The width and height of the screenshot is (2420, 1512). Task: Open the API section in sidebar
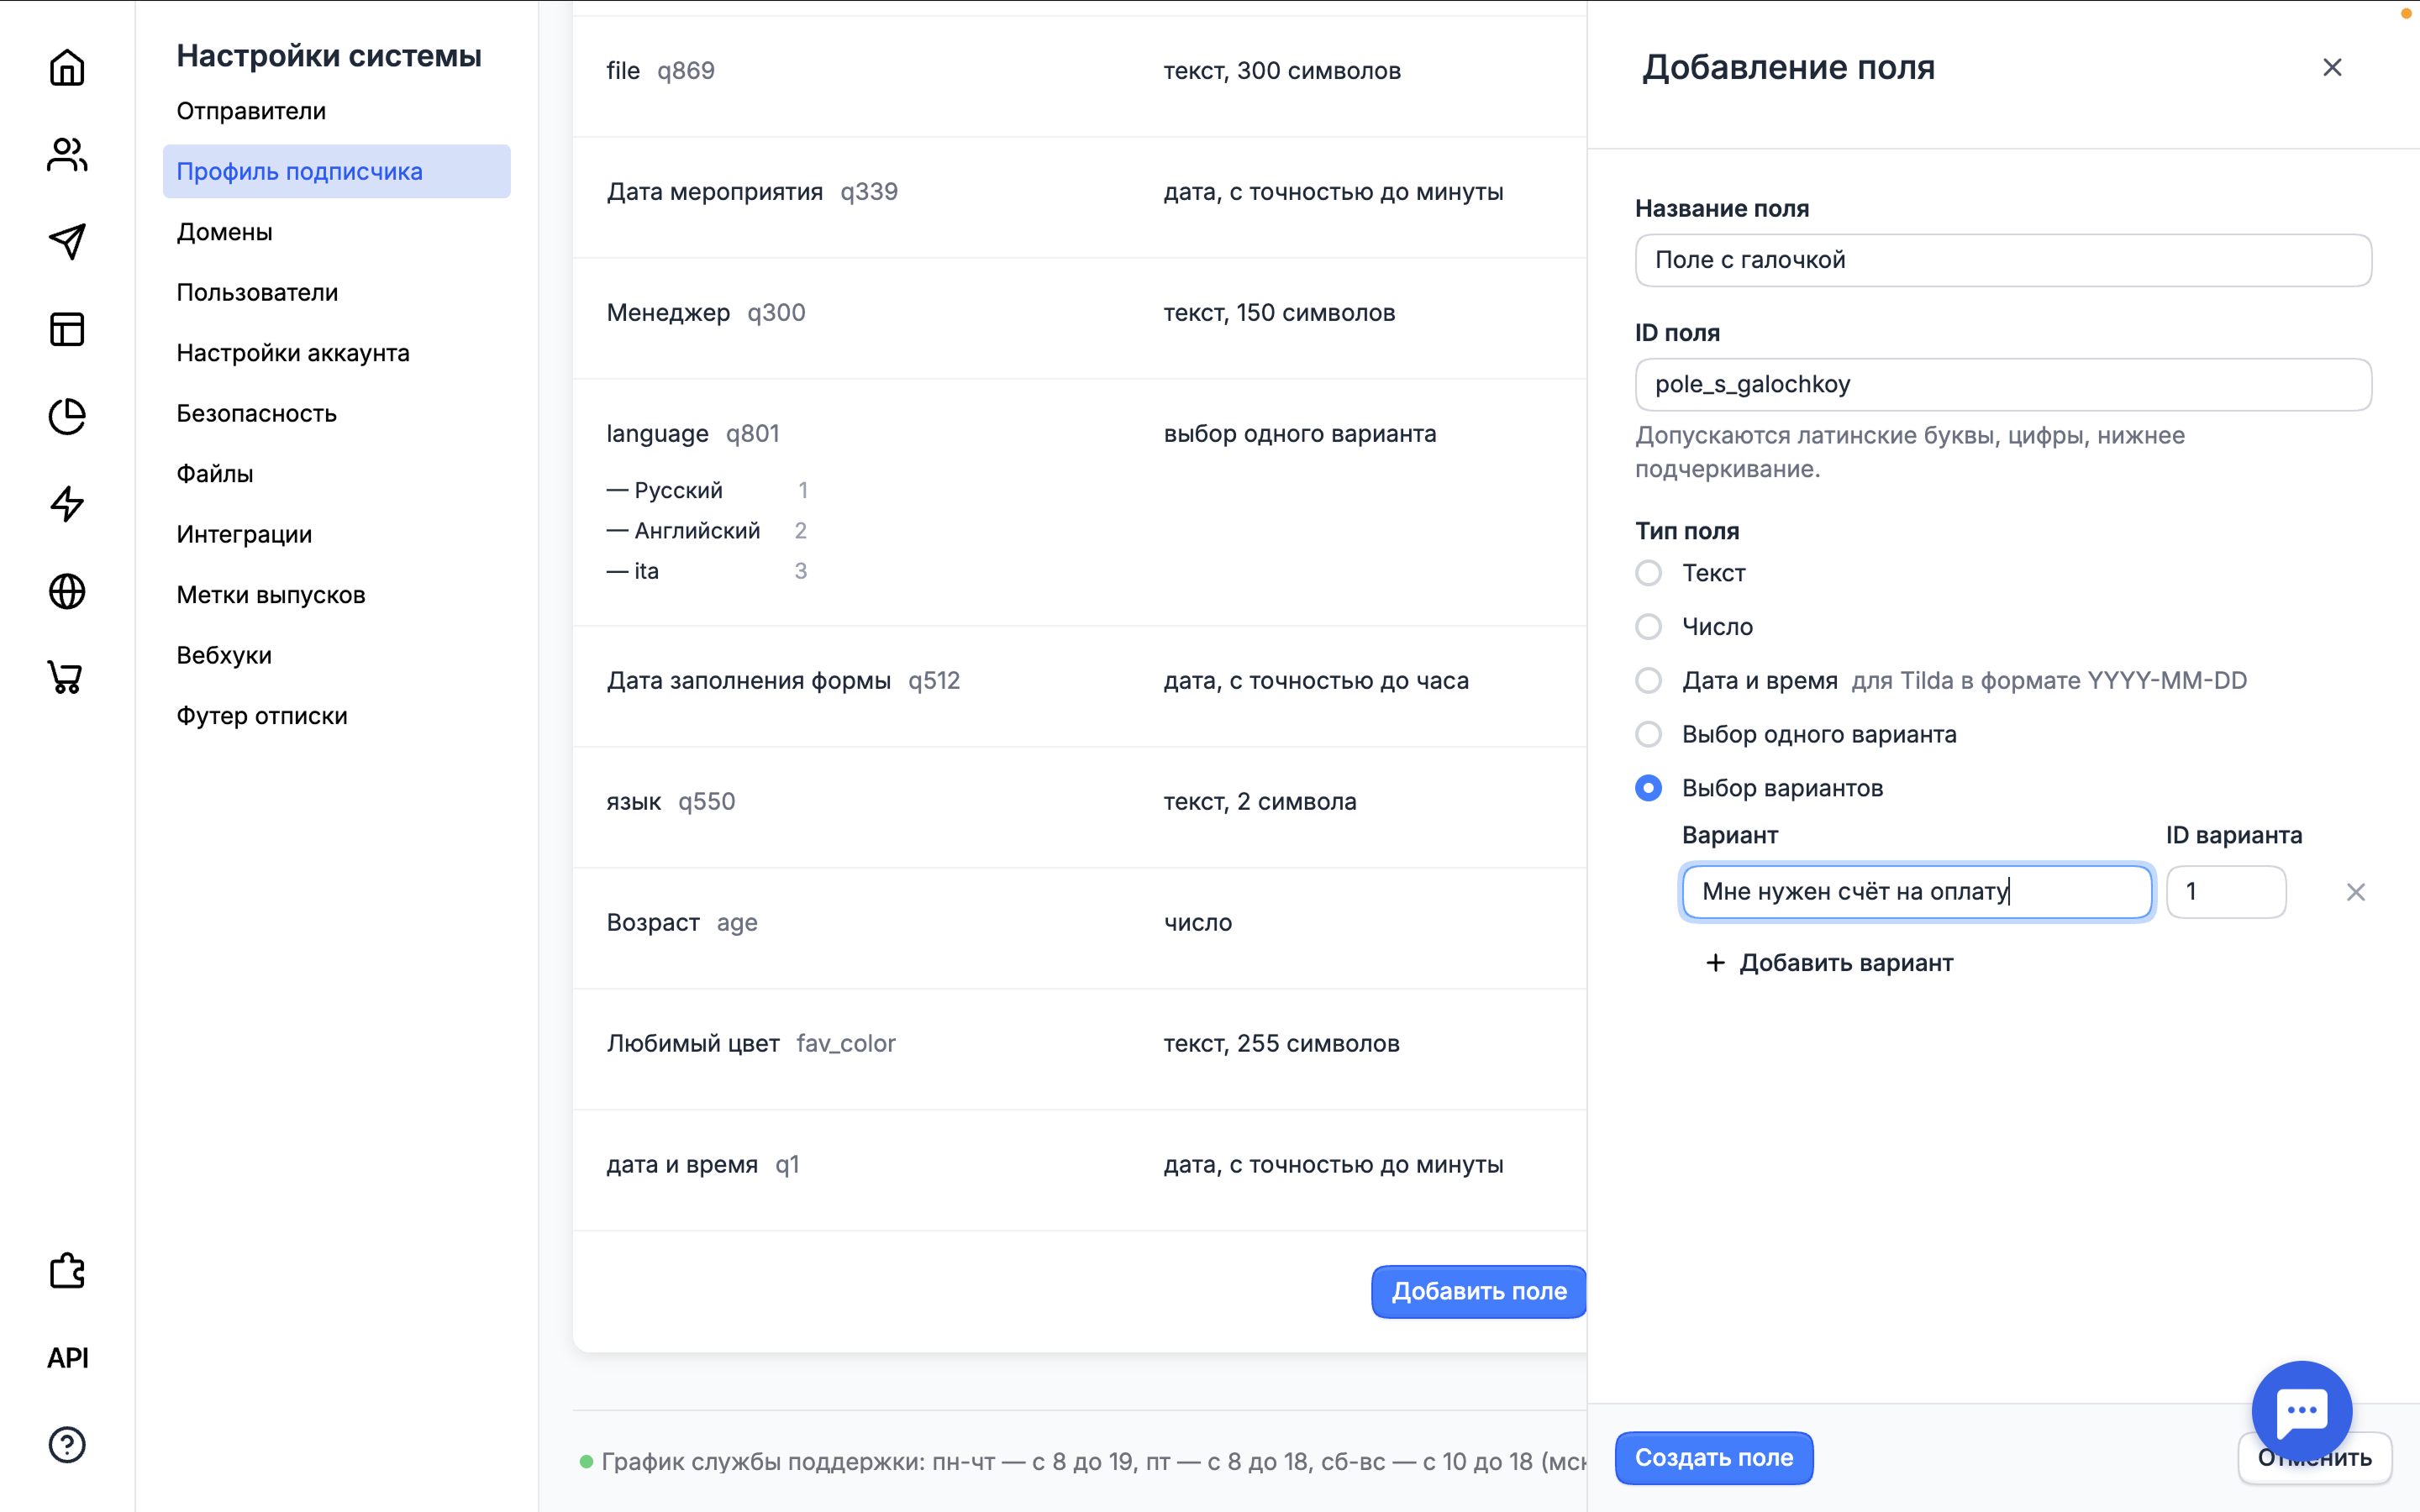pos(67,1358)
